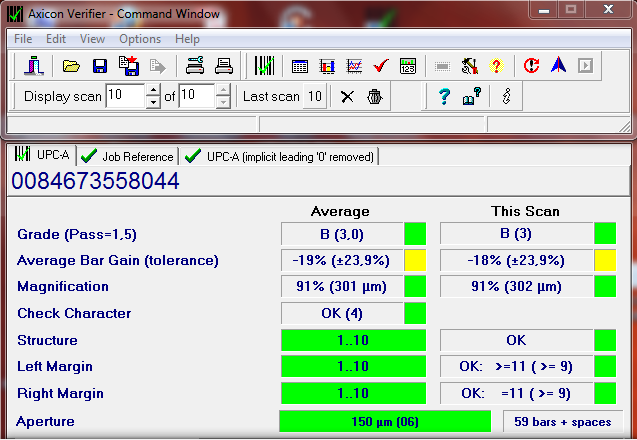This screenshot has height=440, width=637.
Task: Click the greyed play arrow box icon
Action: [x=585, y=65]
